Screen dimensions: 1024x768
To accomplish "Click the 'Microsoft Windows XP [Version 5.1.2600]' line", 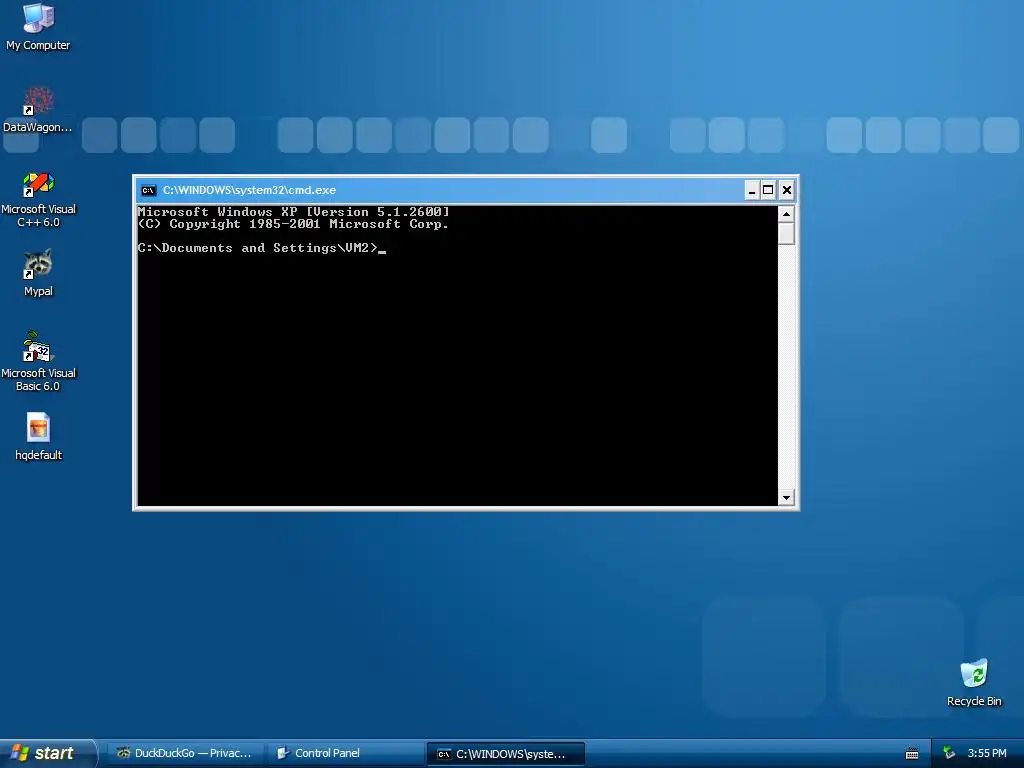I will coord(293,212).
